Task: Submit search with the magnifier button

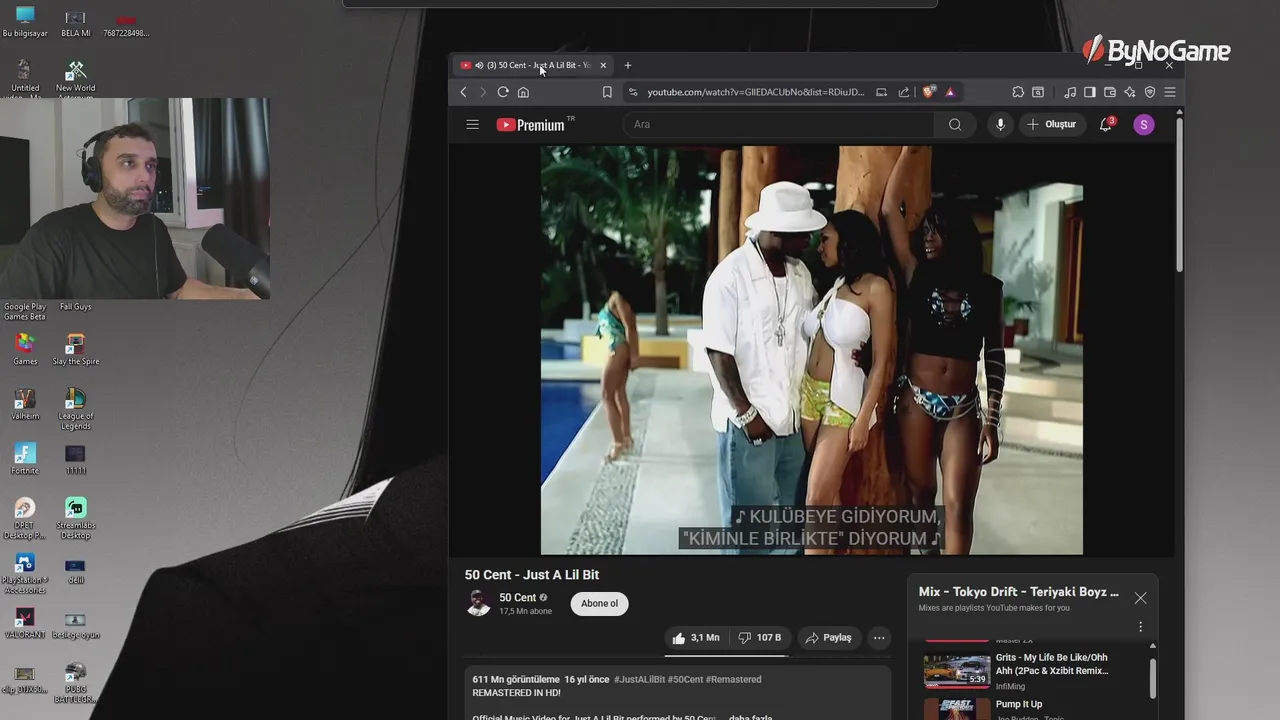Action: 955,125
